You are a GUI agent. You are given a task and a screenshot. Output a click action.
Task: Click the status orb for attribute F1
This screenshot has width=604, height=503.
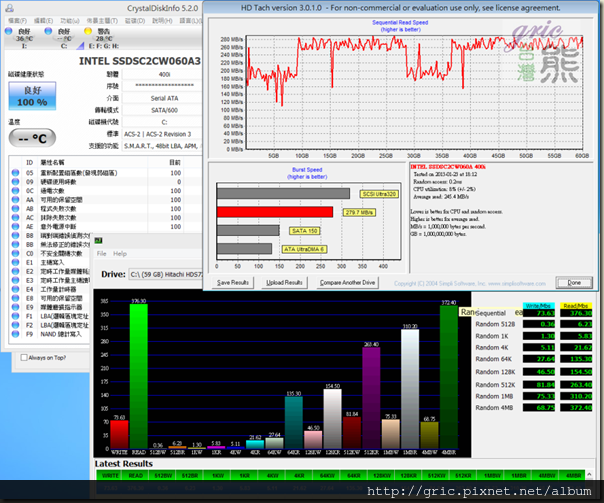[x=15, y=316]
